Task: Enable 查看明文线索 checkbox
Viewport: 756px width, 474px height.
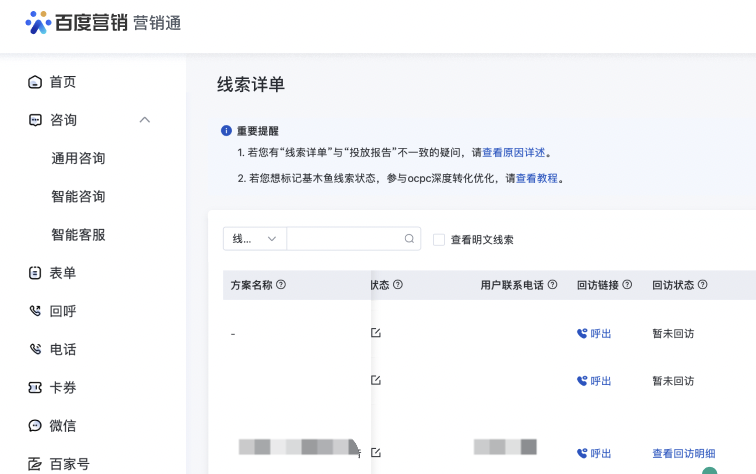Action: click(x=439, y=240)
